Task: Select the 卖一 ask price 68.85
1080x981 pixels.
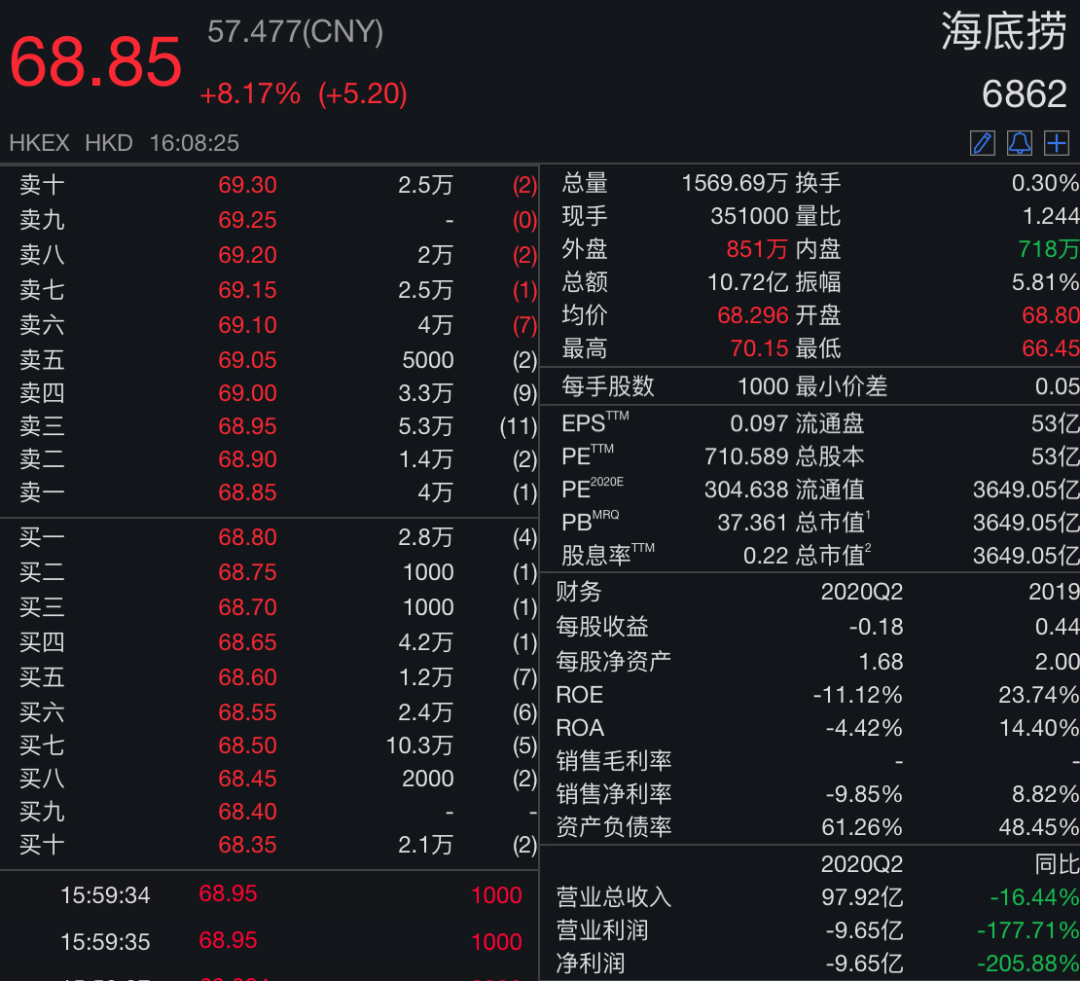Action: coord(247,493)
